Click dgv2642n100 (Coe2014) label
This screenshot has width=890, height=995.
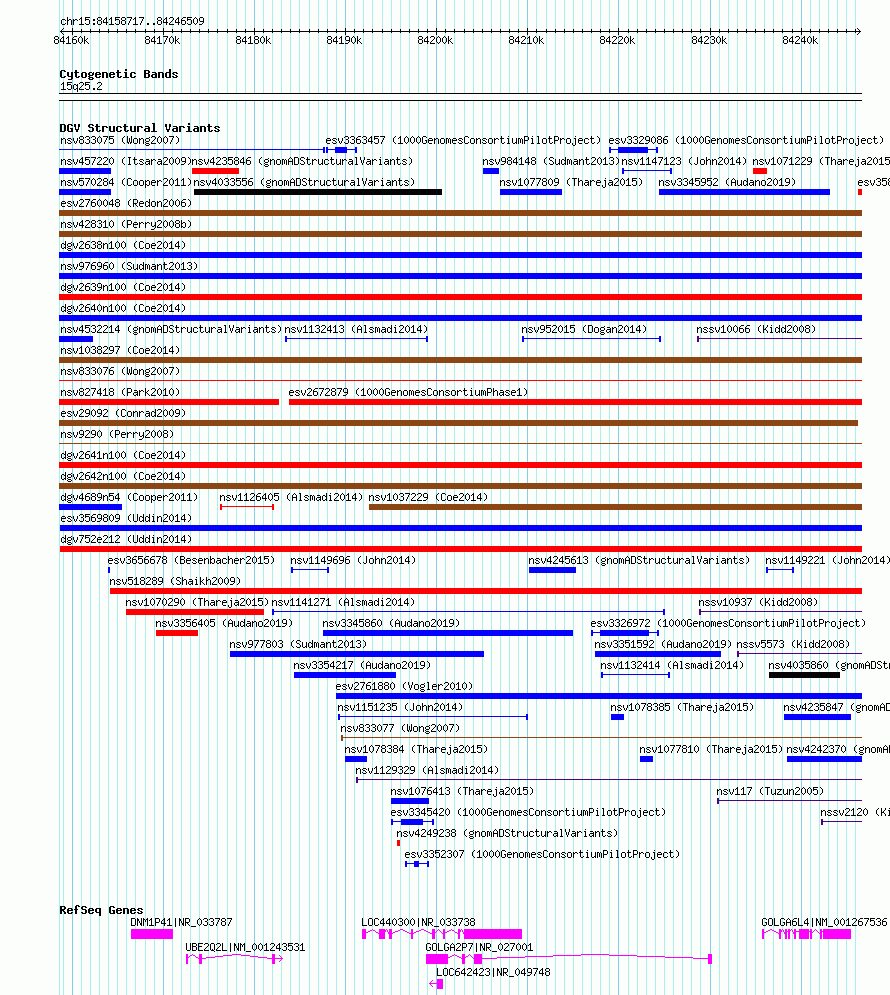[x=123, y=475]
